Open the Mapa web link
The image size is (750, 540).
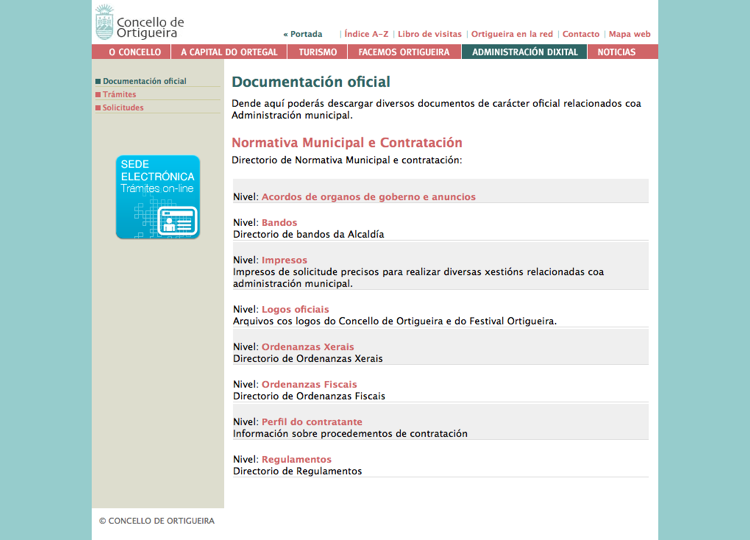pyautogui.click(x=629, y=34)
